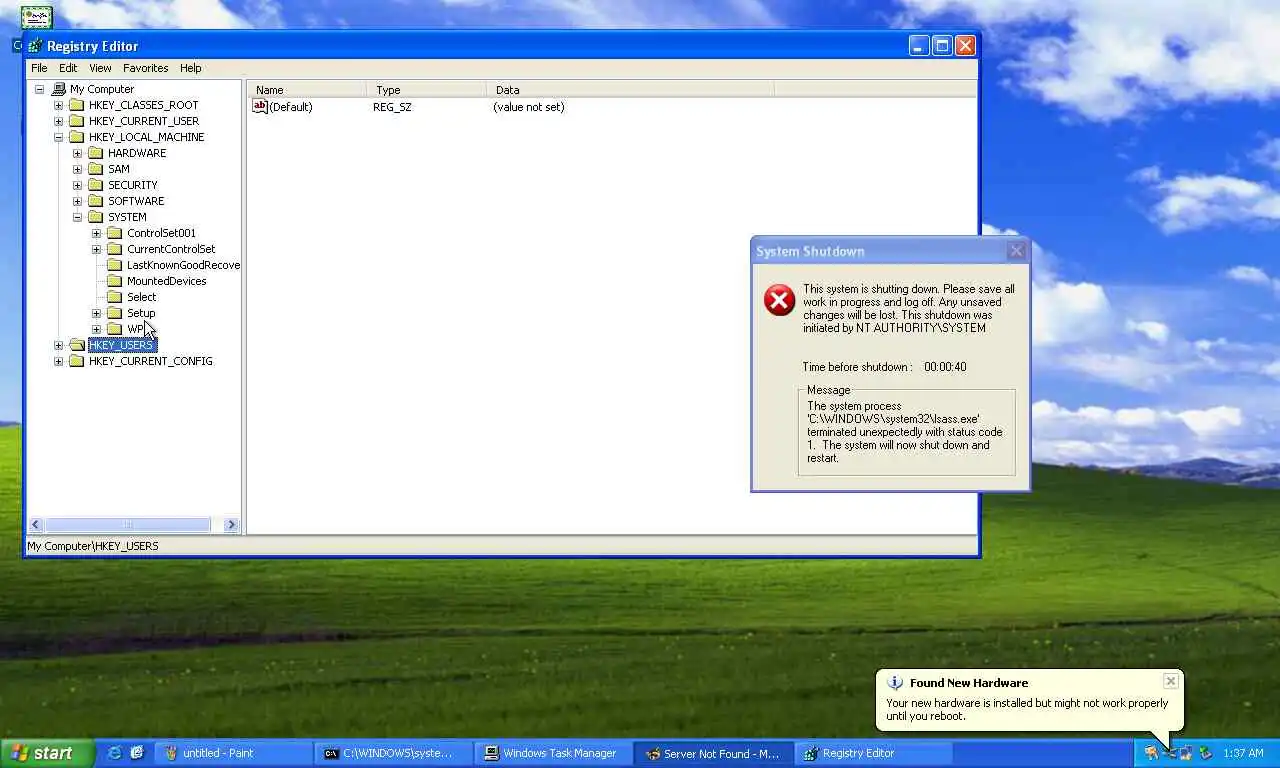Click the Start button
This screenshot has width=1280, height=768.
coord(47,753)
